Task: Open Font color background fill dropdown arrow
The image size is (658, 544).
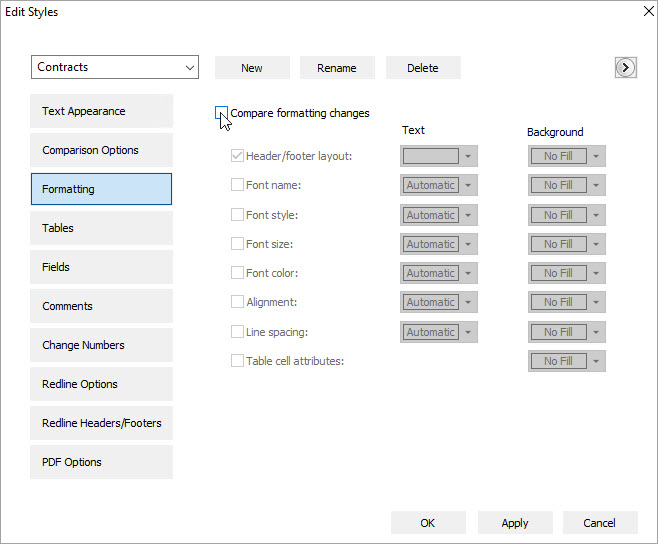Action: pyautogui.click(x=596, y=273)
